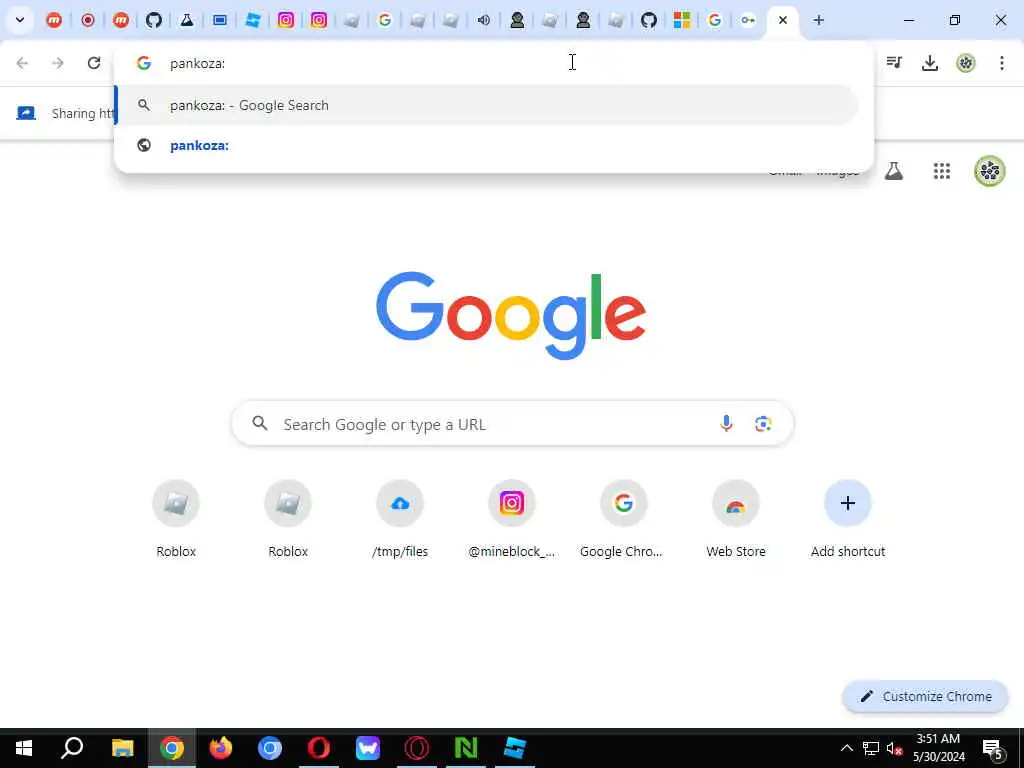Image resolution: width=1024 pixels, height=768 pixels.
Task: Select the bold 'pankoza:' URL suggestion
Action: [487, 145]
